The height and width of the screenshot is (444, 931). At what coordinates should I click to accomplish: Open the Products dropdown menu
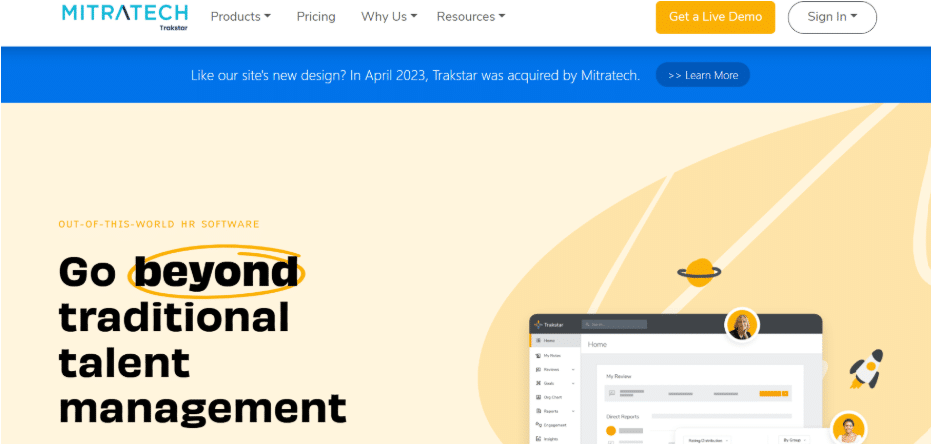pyautogui.click(x=240, y=17)
